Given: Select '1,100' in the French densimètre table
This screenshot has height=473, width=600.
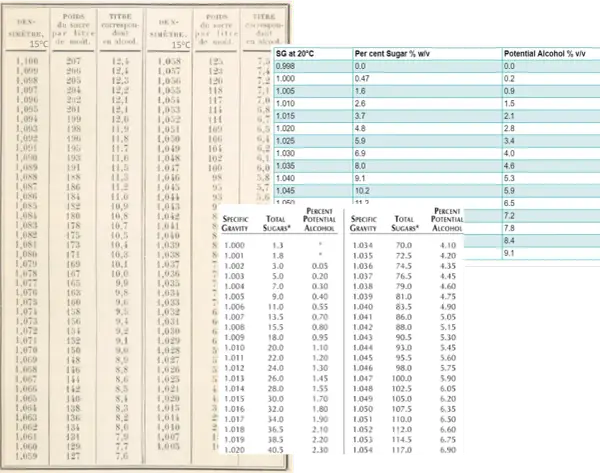Looking at the screenshot, I should pyautogui.click(x=27, y=61).
